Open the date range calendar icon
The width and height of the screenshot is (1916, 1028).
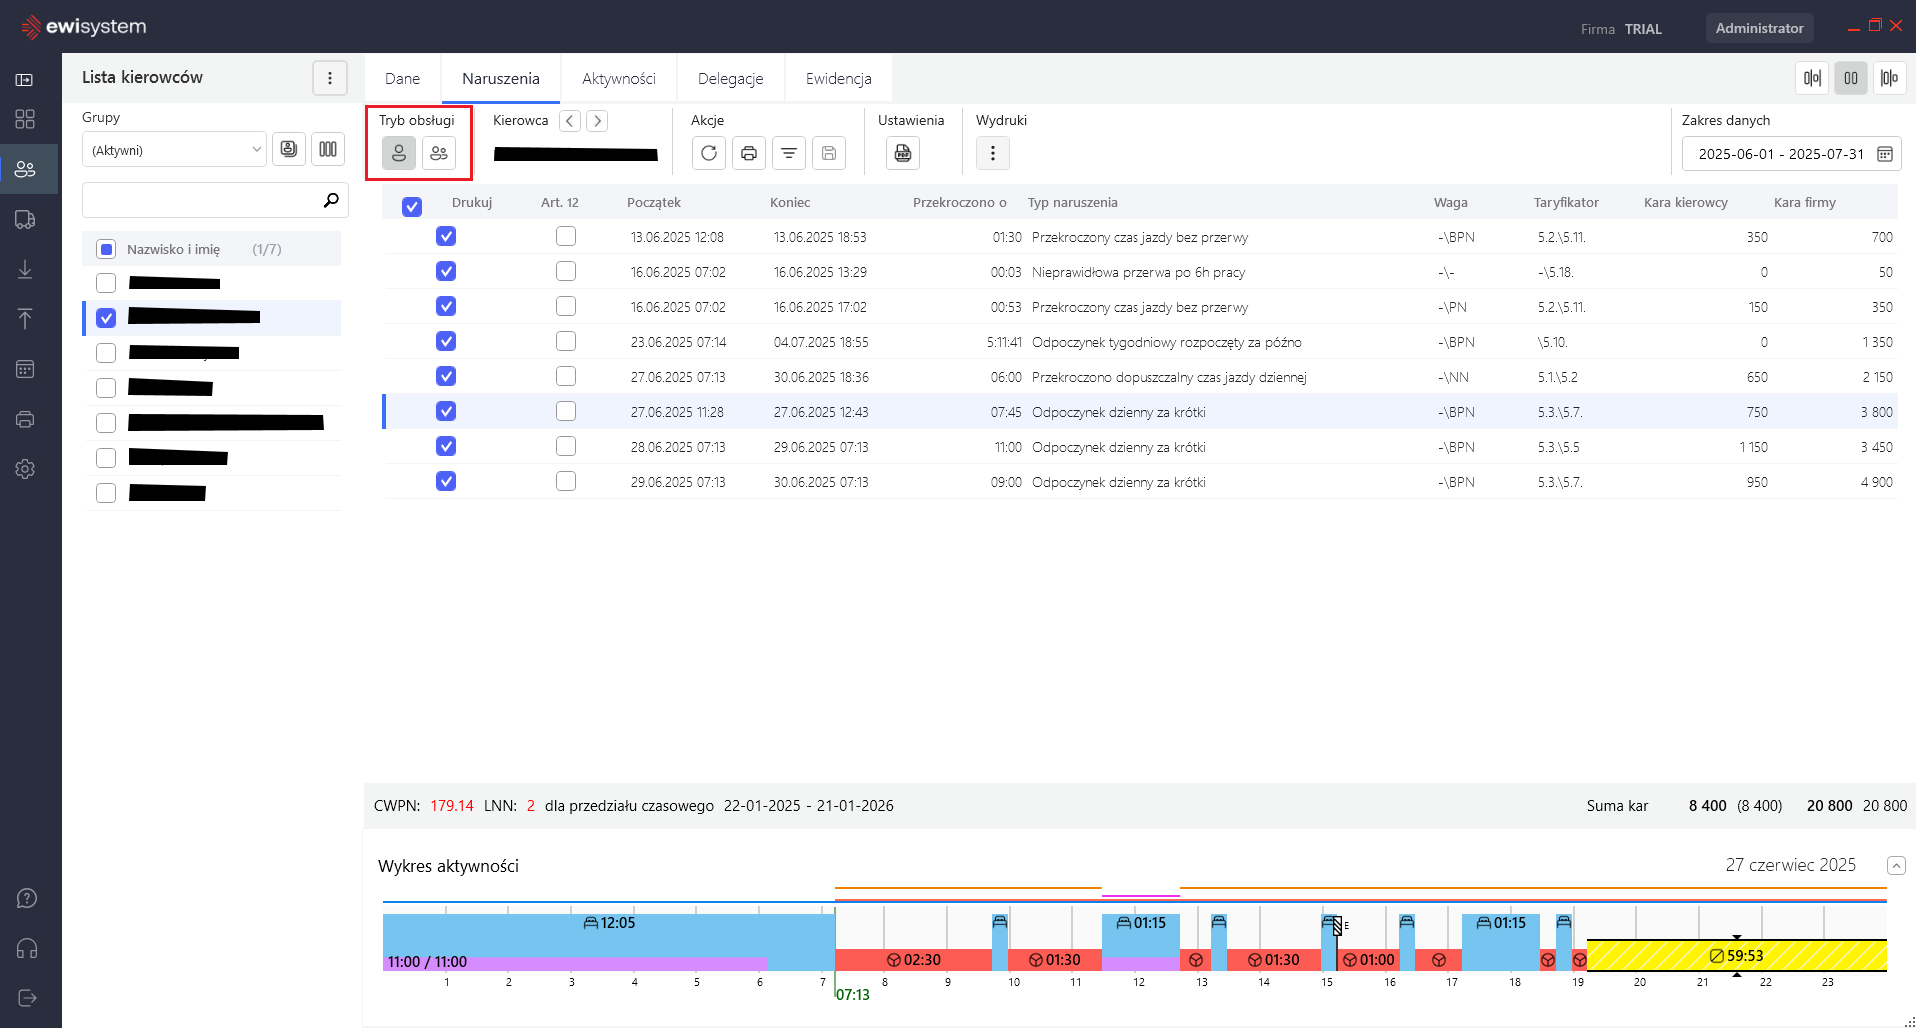click(x=1885, y=154)
